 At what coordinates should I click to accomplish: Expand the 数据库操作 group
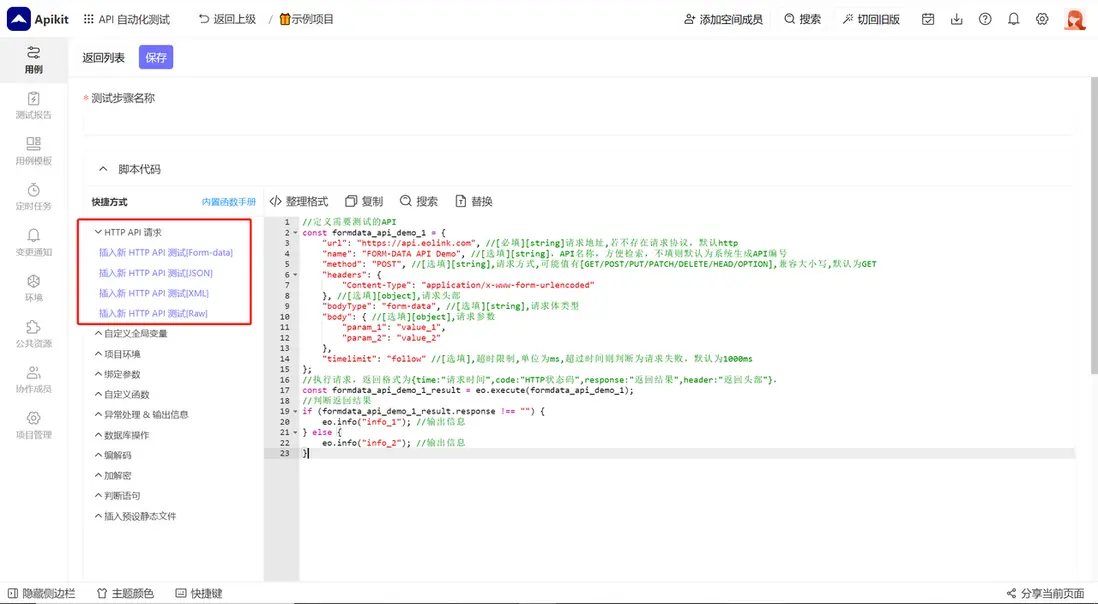click(x=122, y=435)
